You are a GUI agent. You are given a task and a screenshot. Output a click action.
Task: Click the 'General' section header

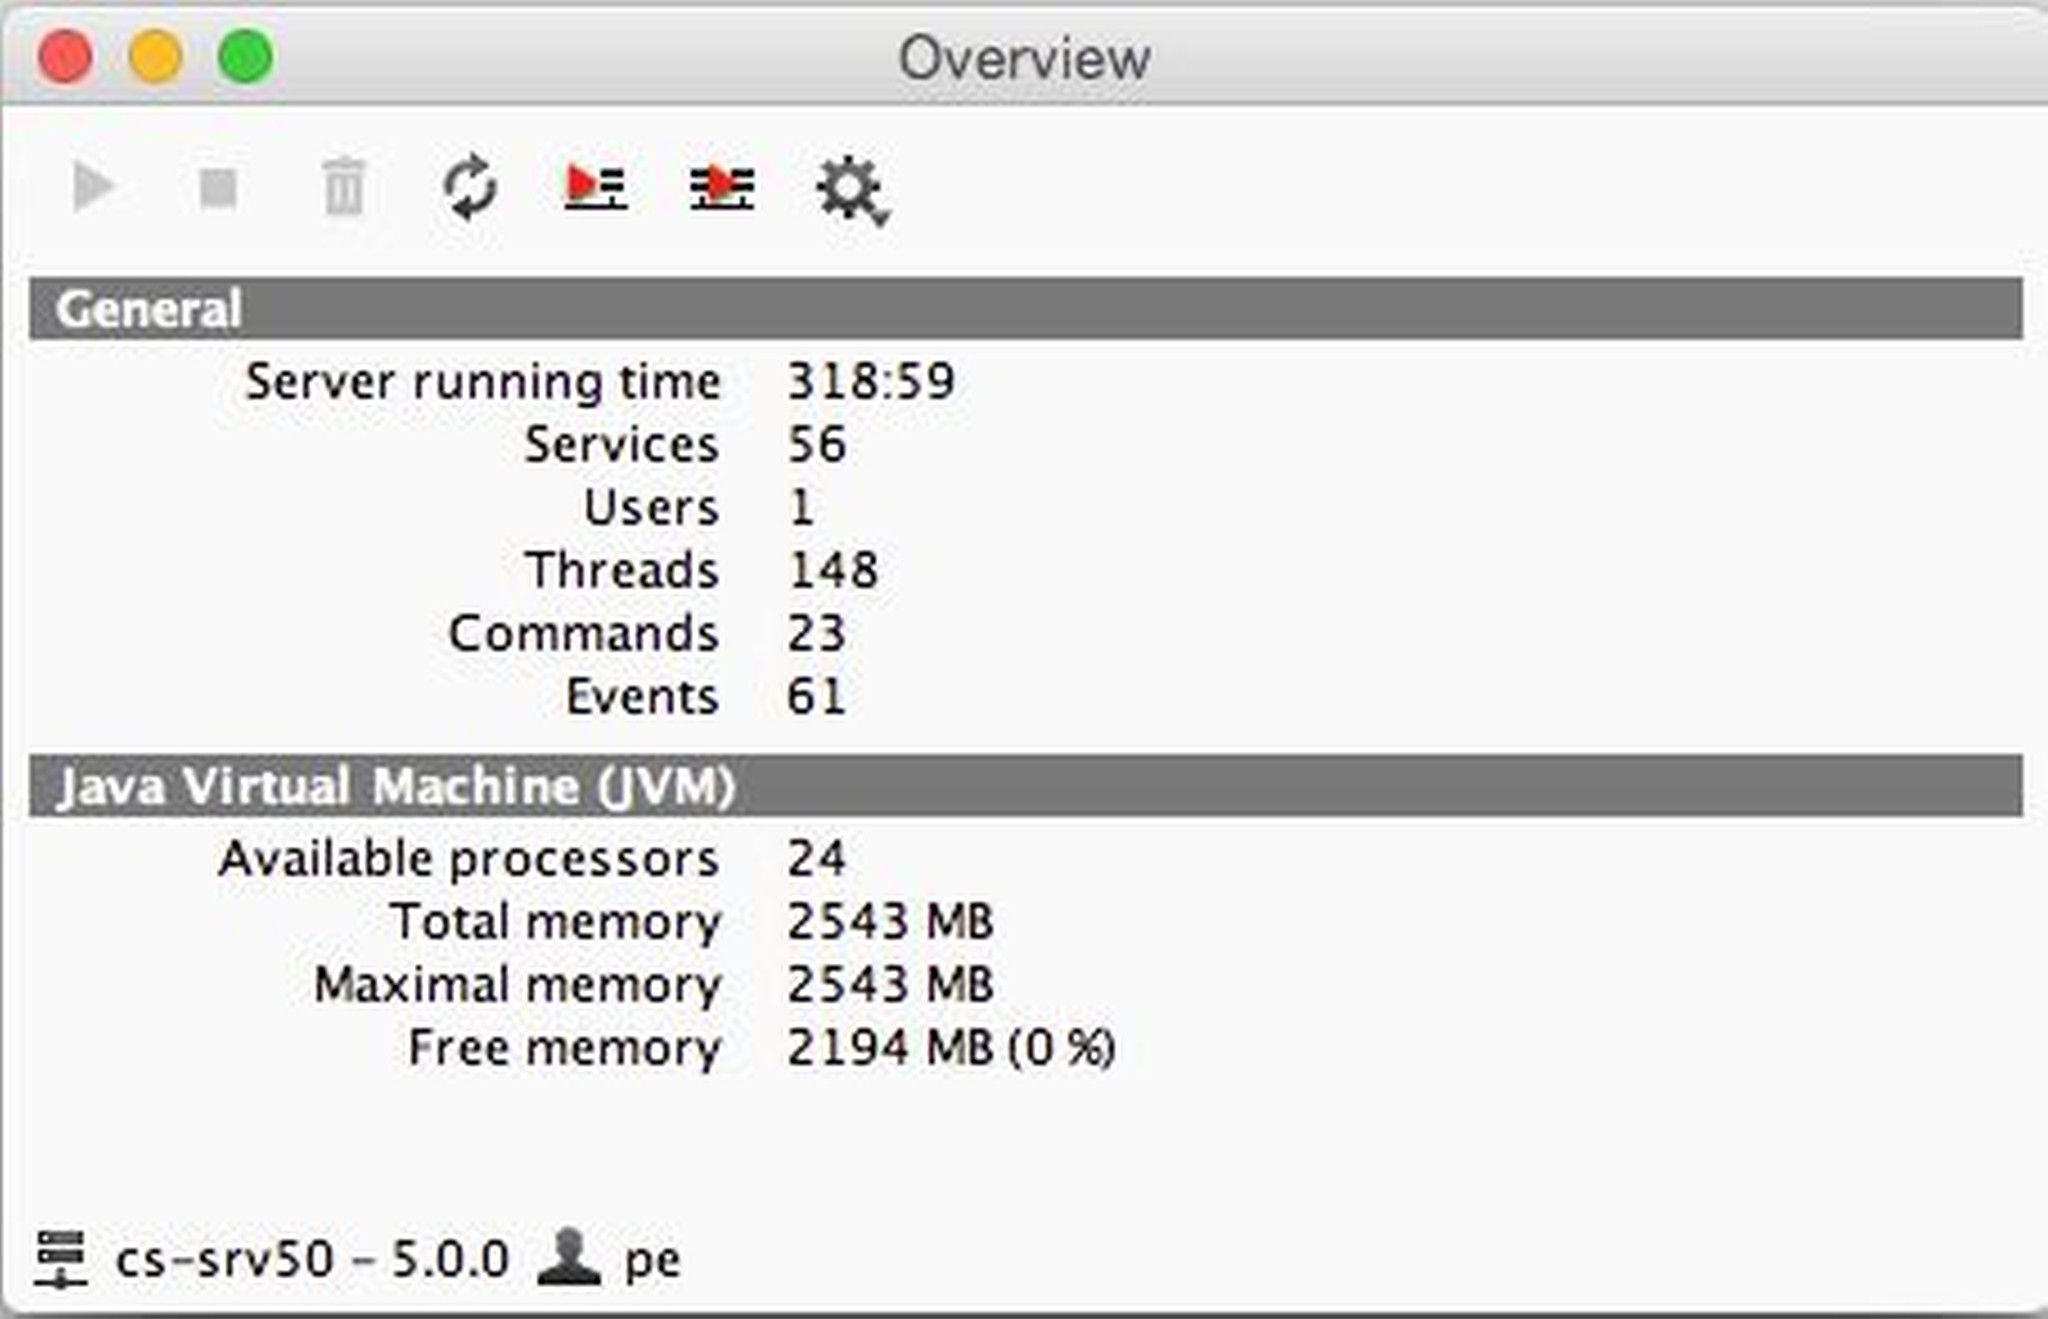[x=148, y=309]
